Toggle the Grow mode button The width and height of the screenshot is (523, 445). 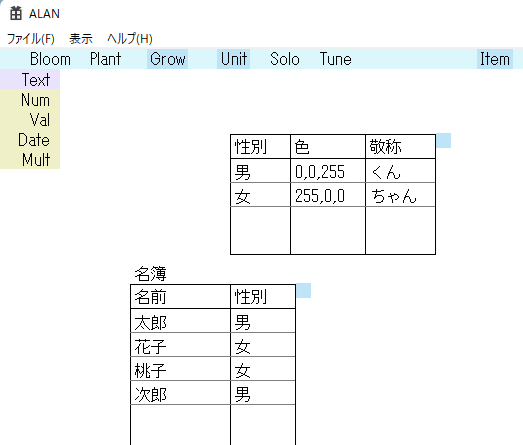pyautogui.click(x=167, y=59)
